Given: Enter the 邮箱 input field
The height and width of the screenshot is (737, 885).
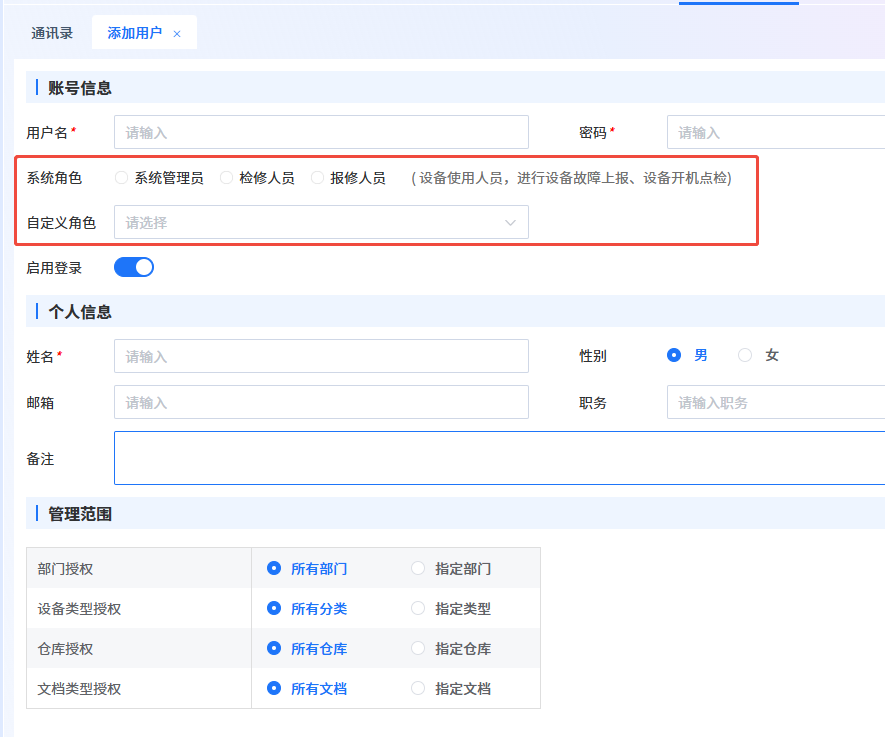Looking at the screenshot, I should pos(321,402).
